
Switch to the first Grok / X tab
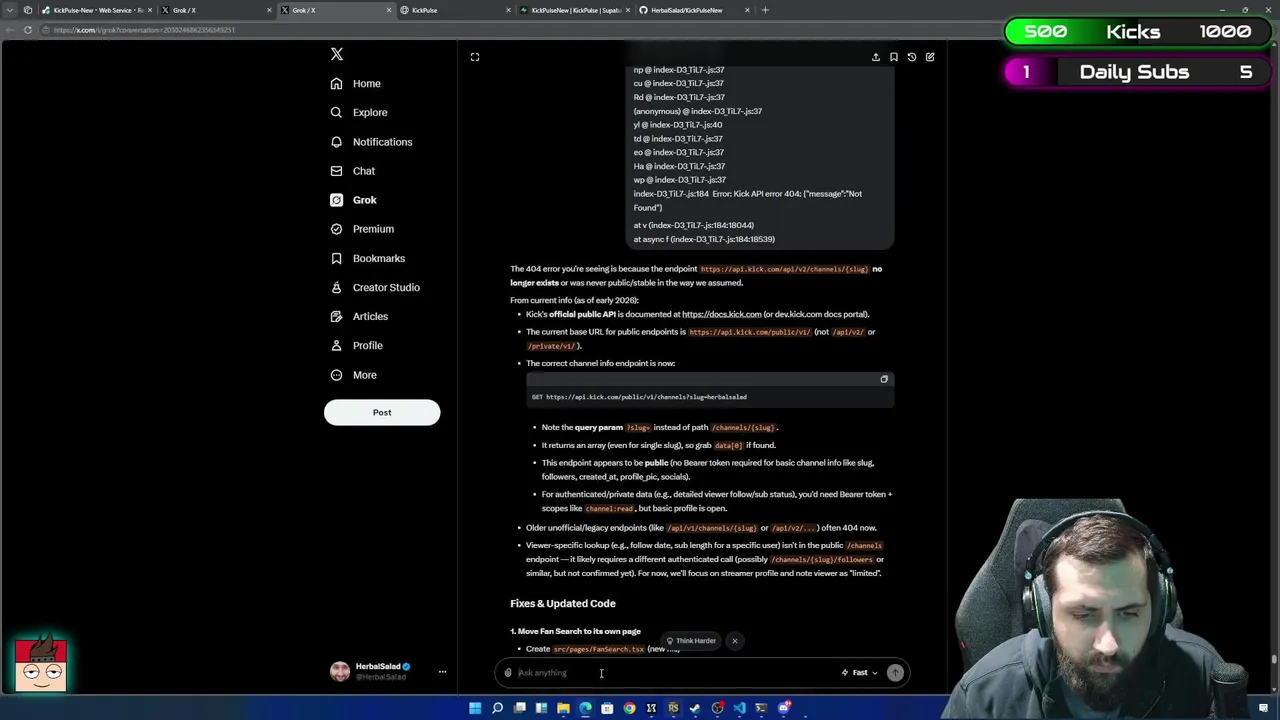pyautogui.click(x=215, y=10)
